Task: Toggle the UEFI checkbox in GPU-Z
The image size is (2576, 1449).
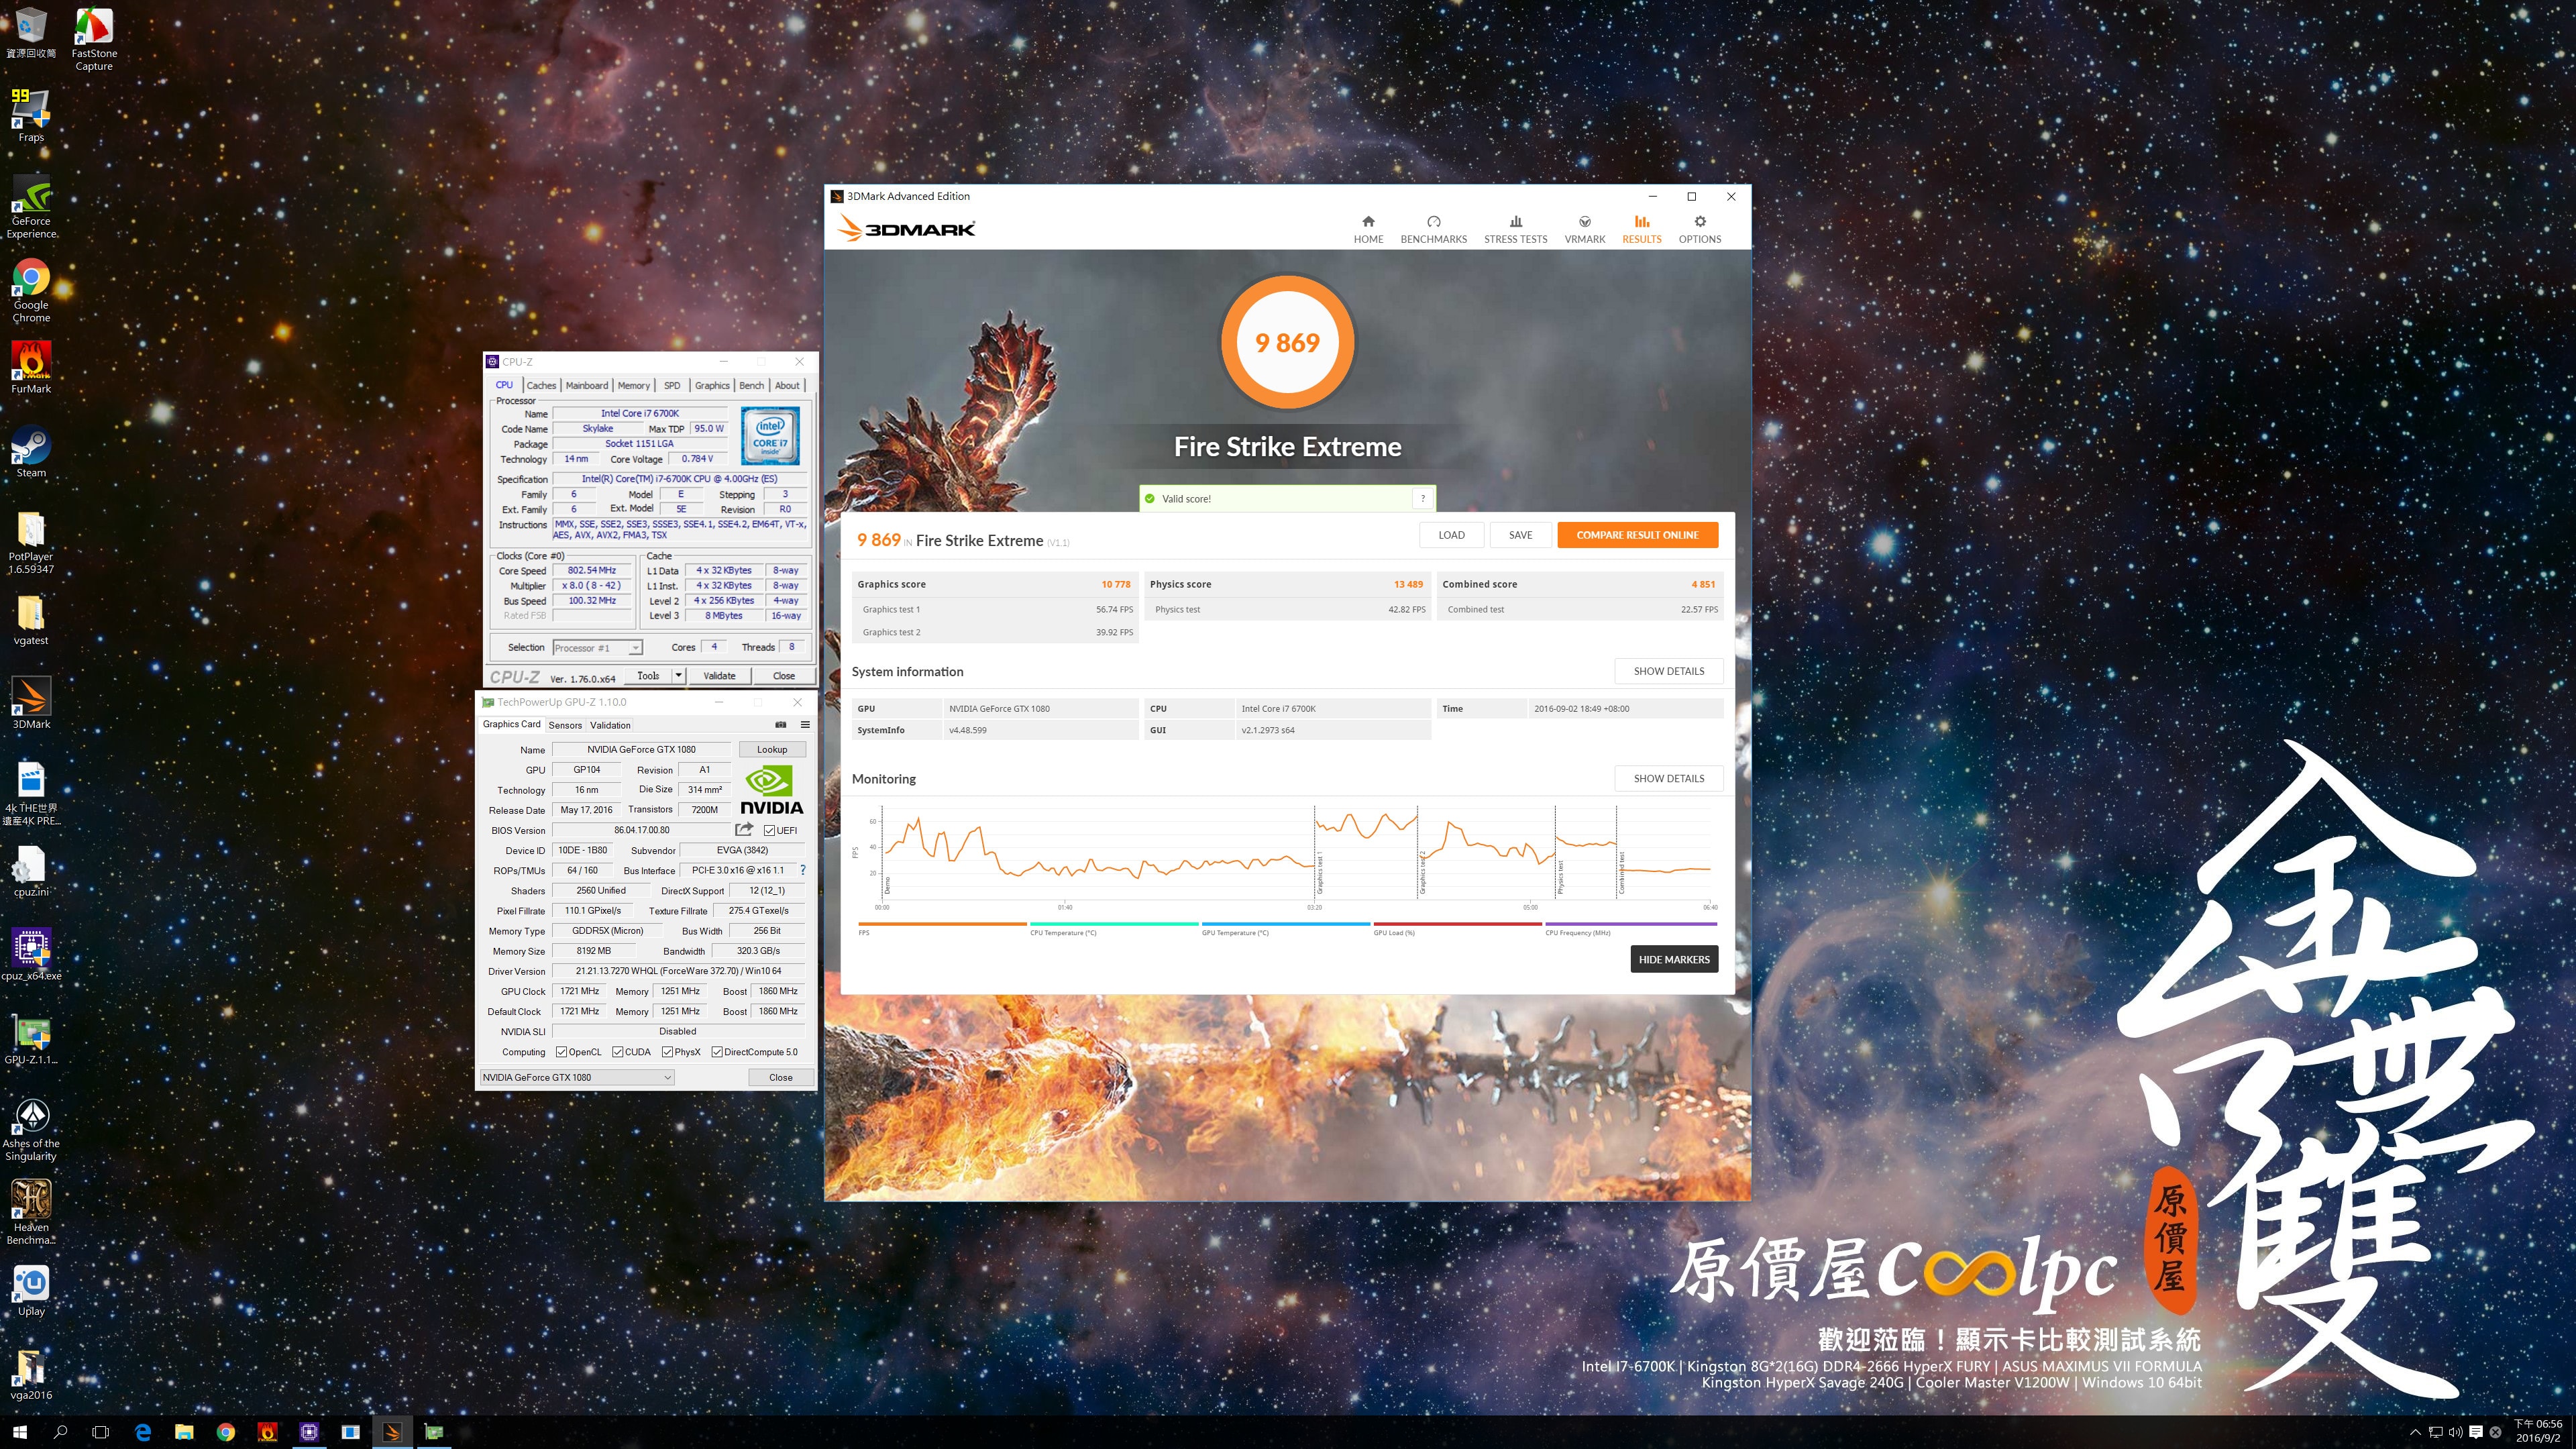Action: 769,830
